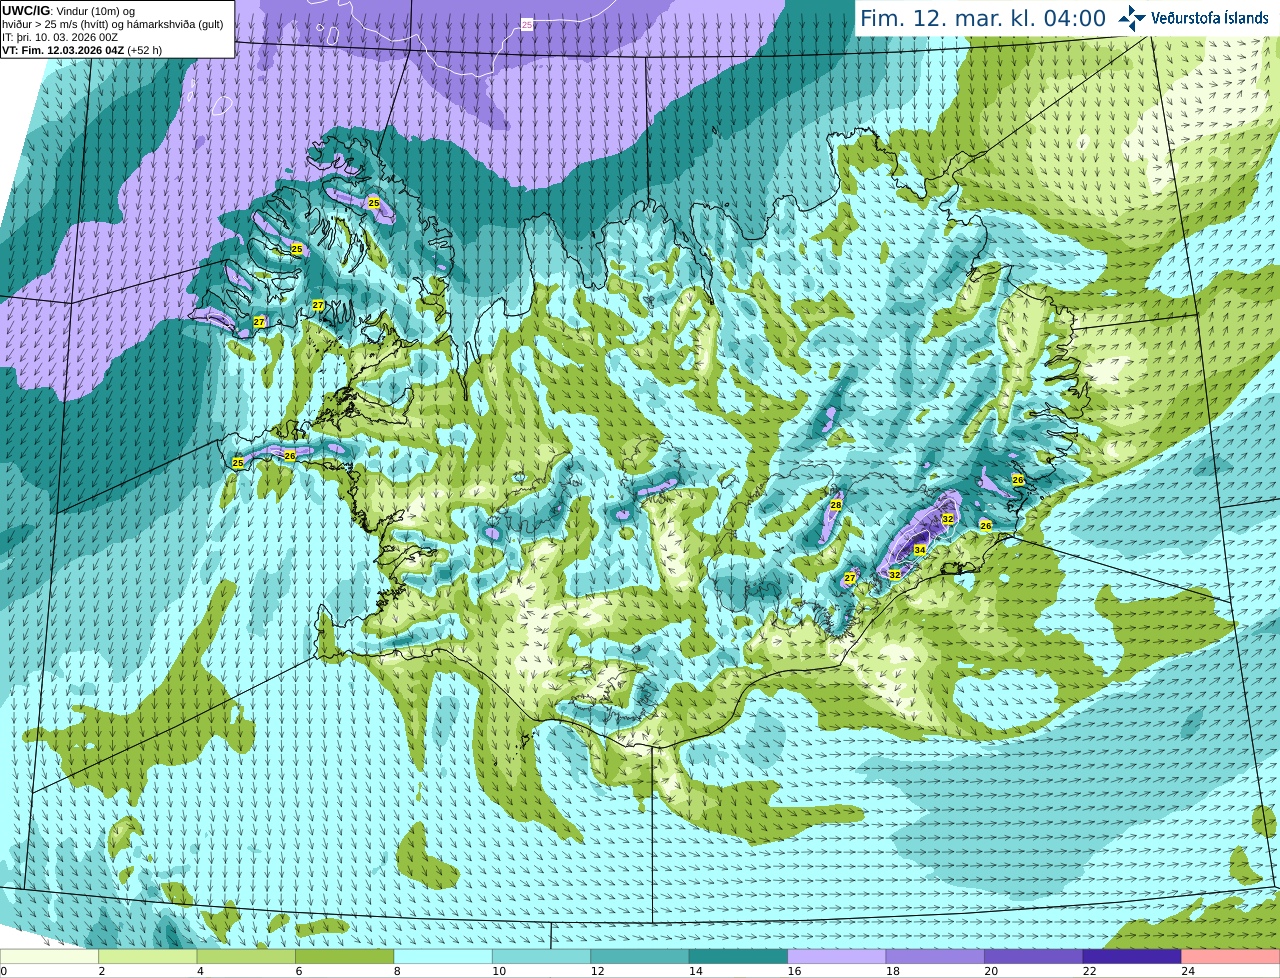The height and width of the screenshot is (978, 1280).
Task: Click the legend scale number 16
Action: coord(794,971)
